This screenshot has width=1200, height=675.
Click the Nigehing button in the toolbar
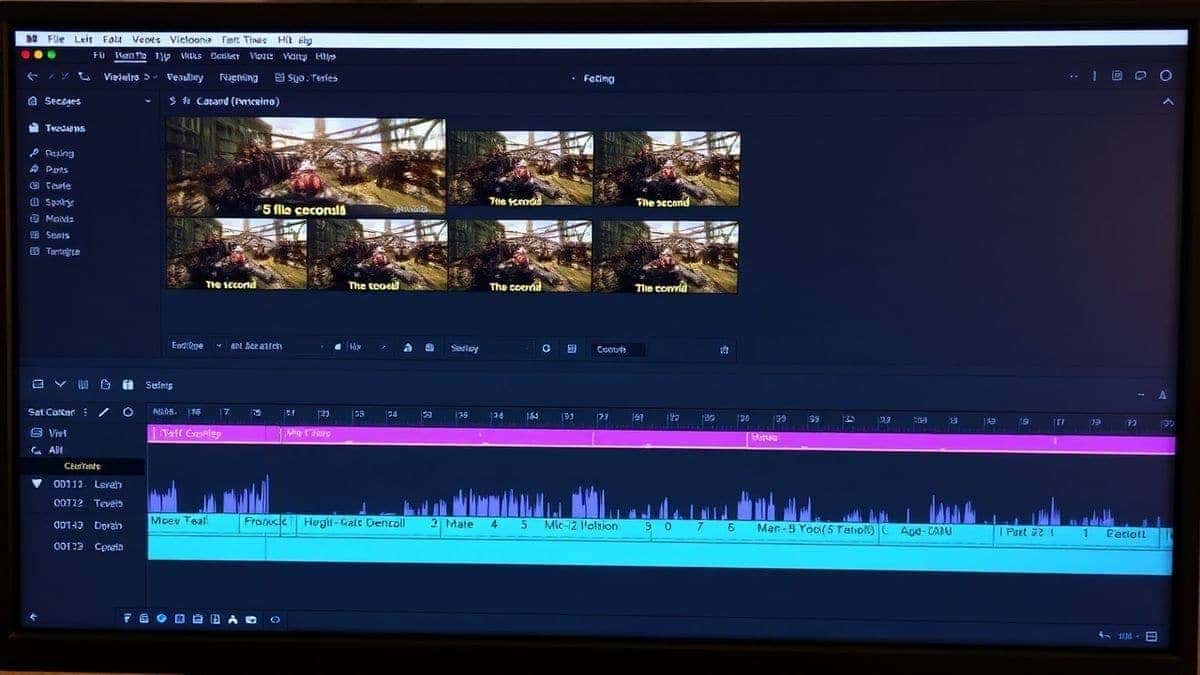pos(238,77)
